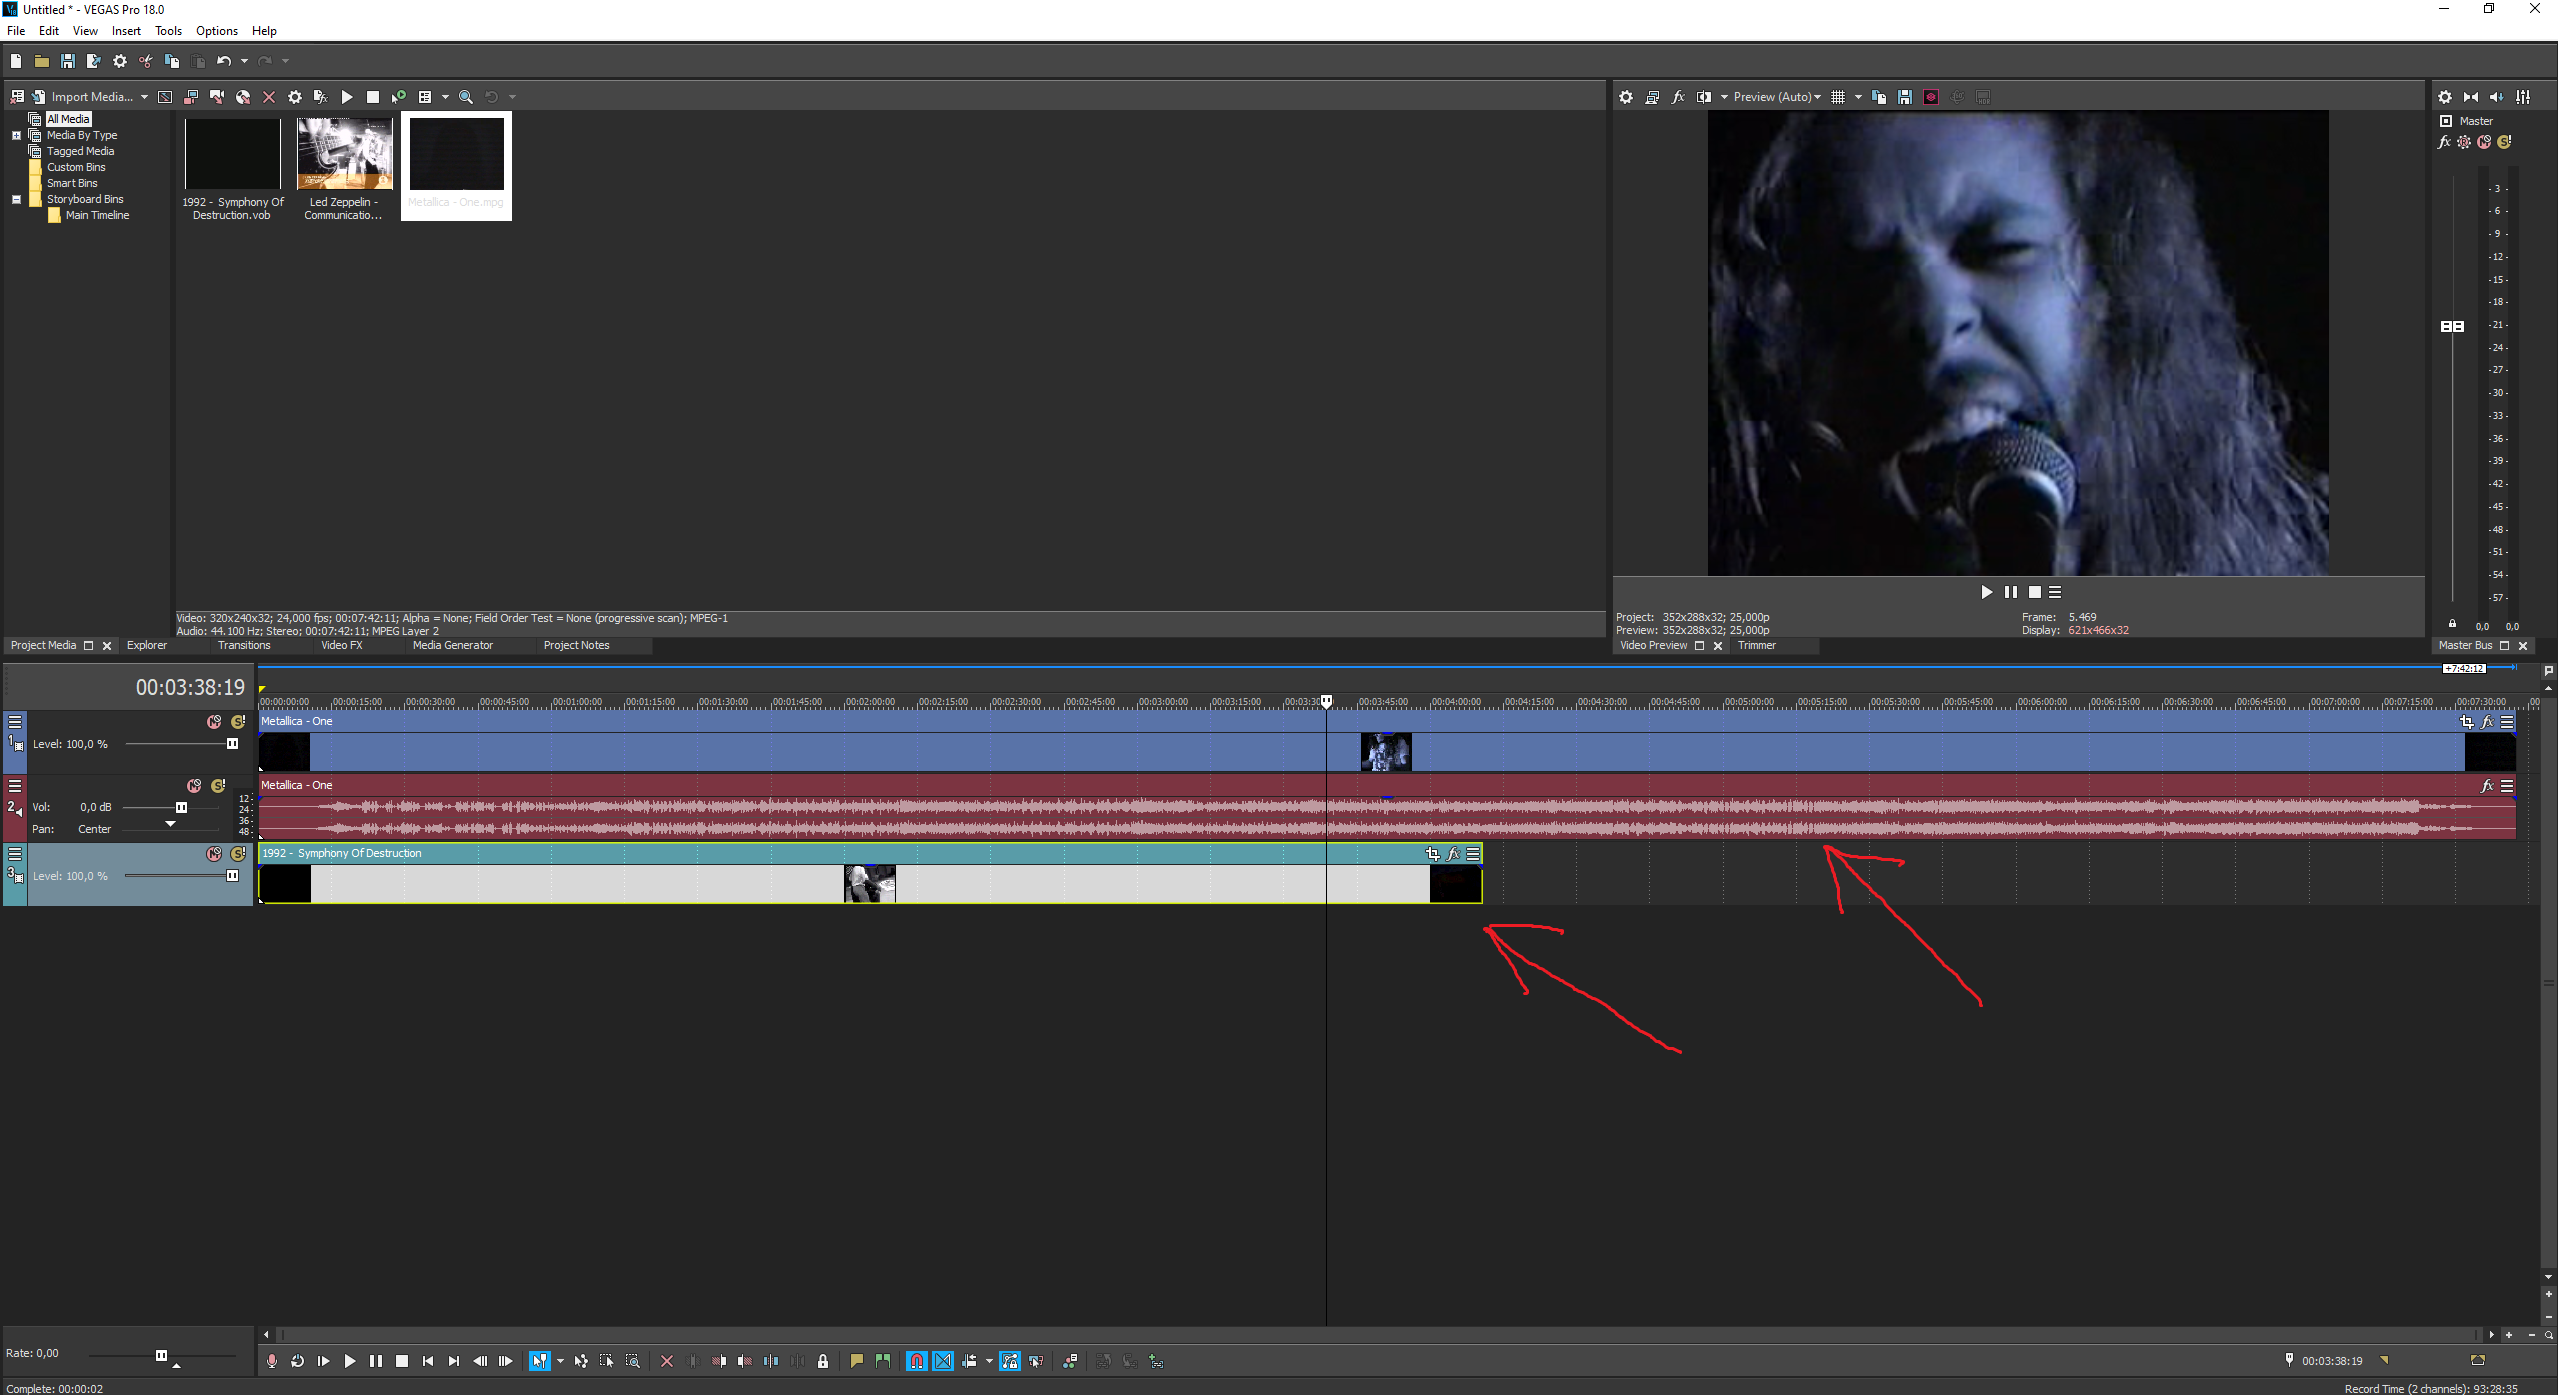Click the Record microphone icon in transport bar
2558x1395 pixels.
272,1361
